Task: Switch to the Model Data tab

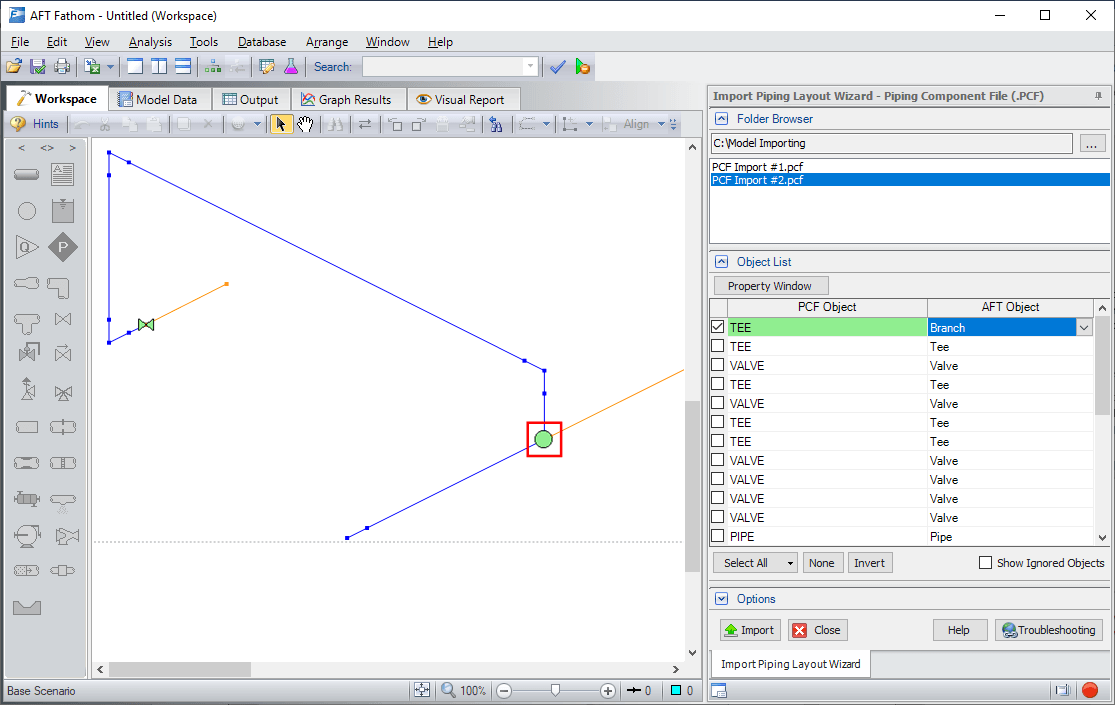Action: (159, 100)
